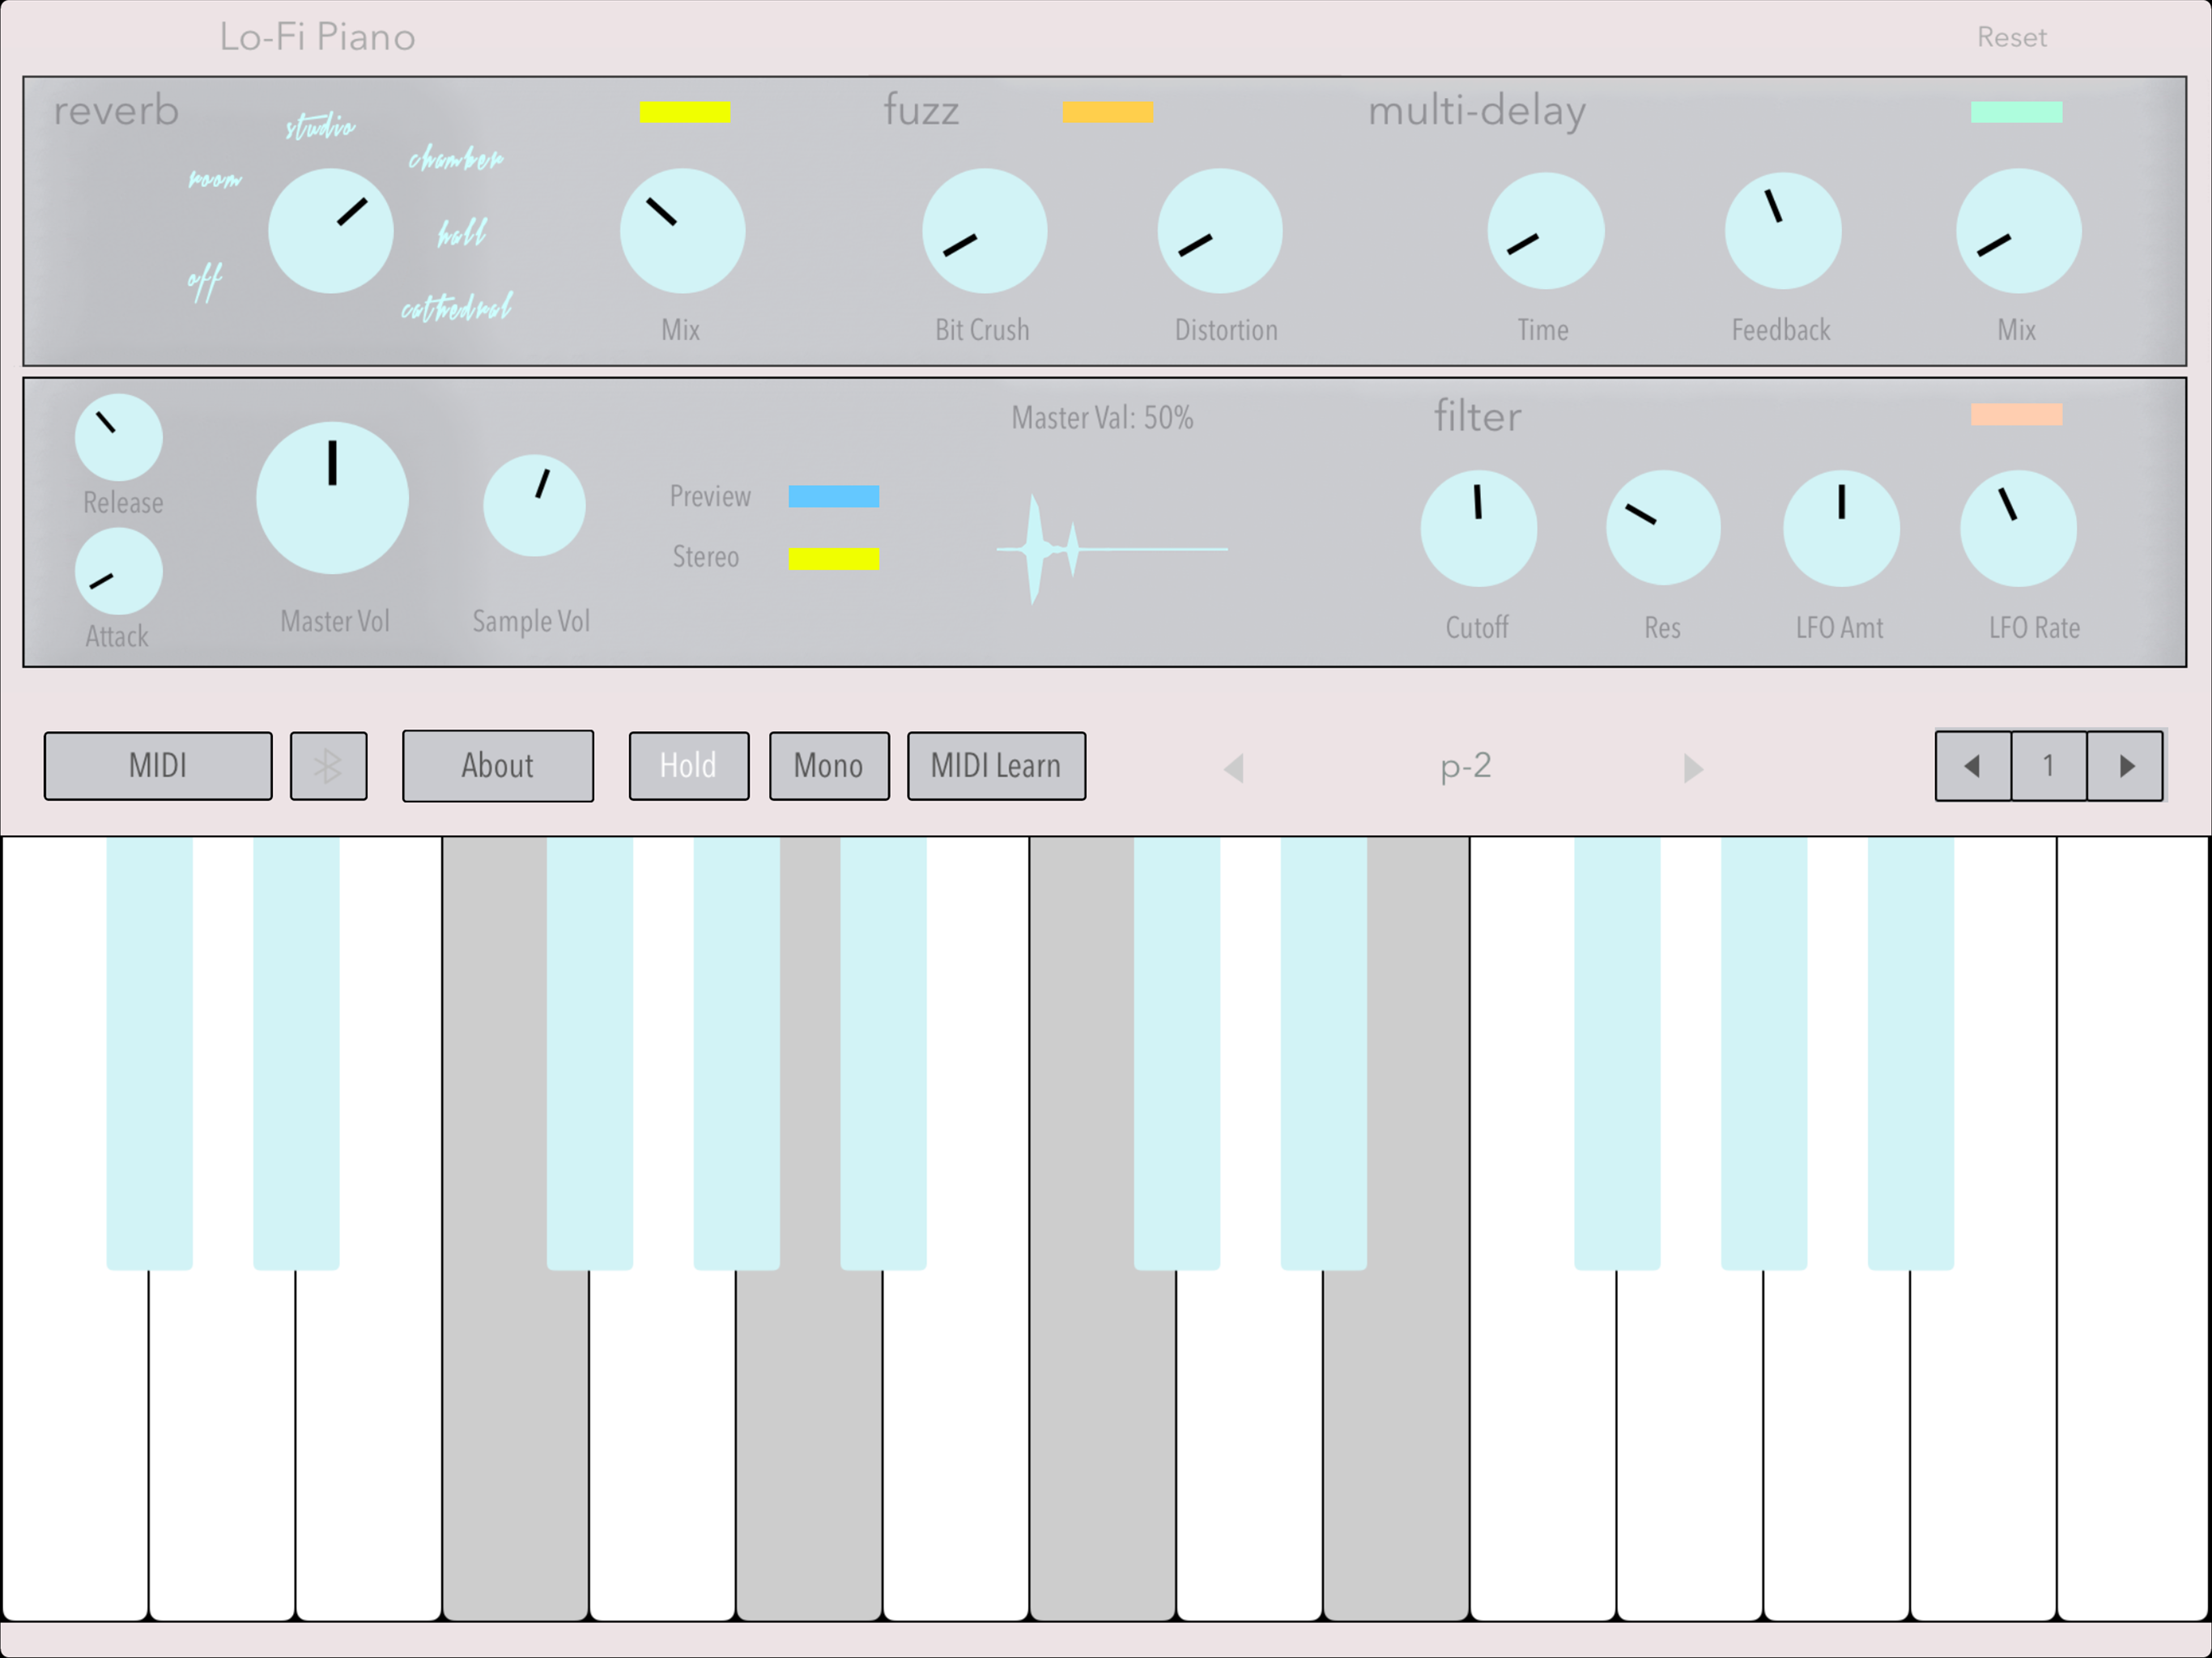Turn reverb off via the off label
This screenshot has height=1658, width=2212.
205,282
